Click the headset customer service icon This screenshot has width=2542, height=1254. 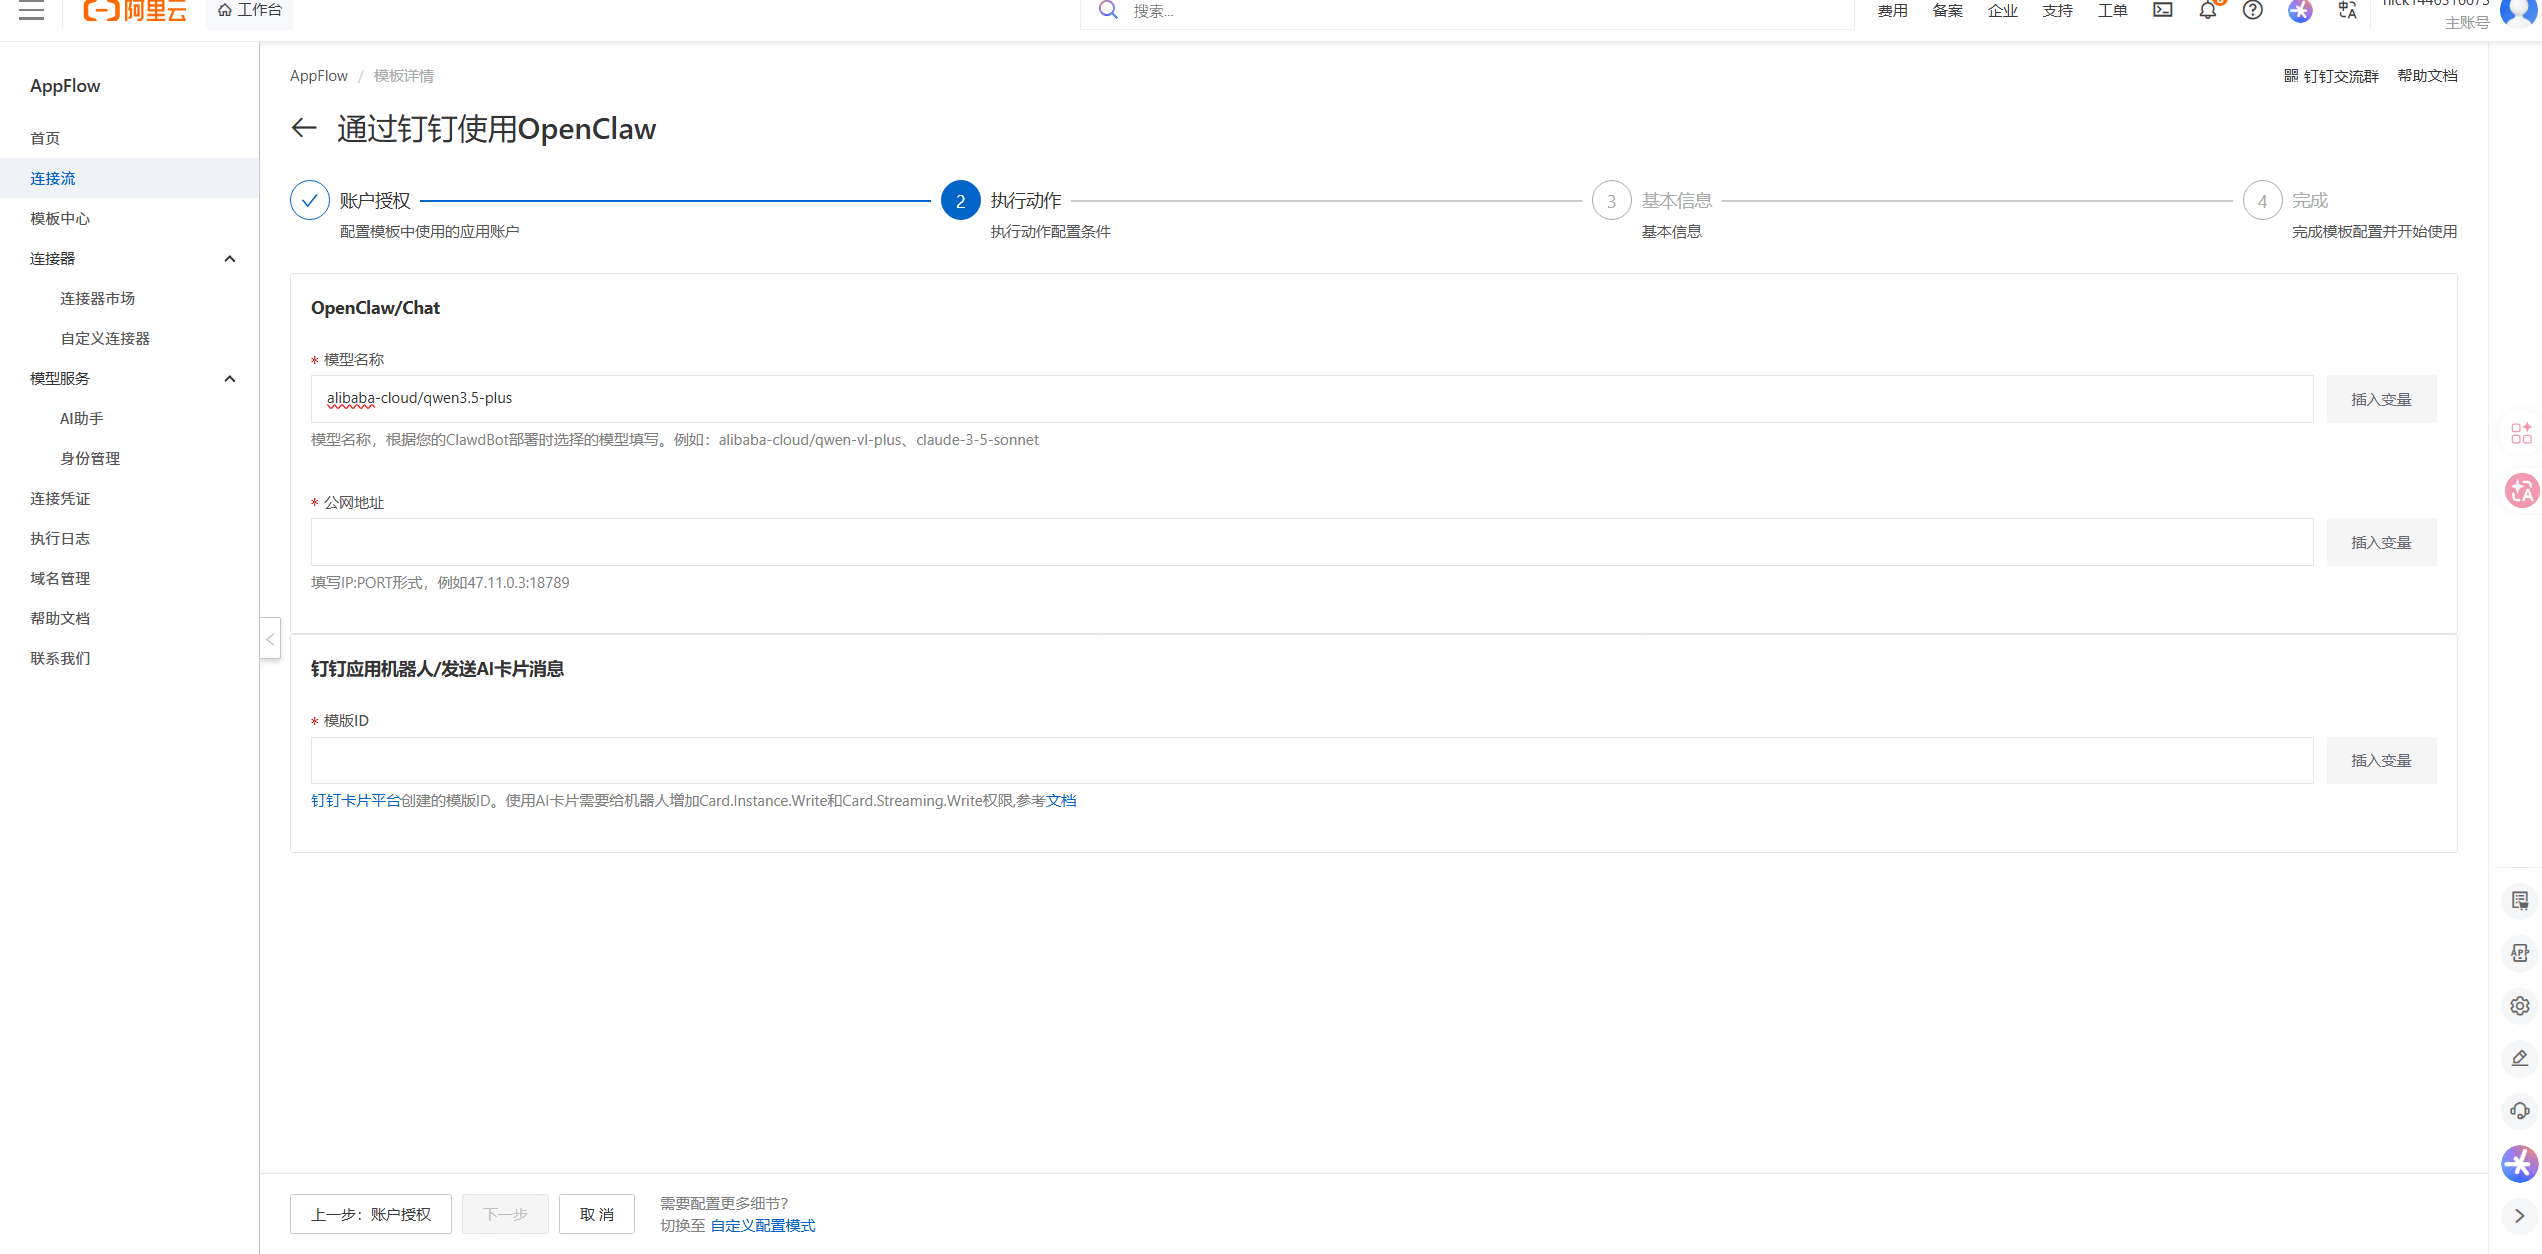tap(2519, 1111)
